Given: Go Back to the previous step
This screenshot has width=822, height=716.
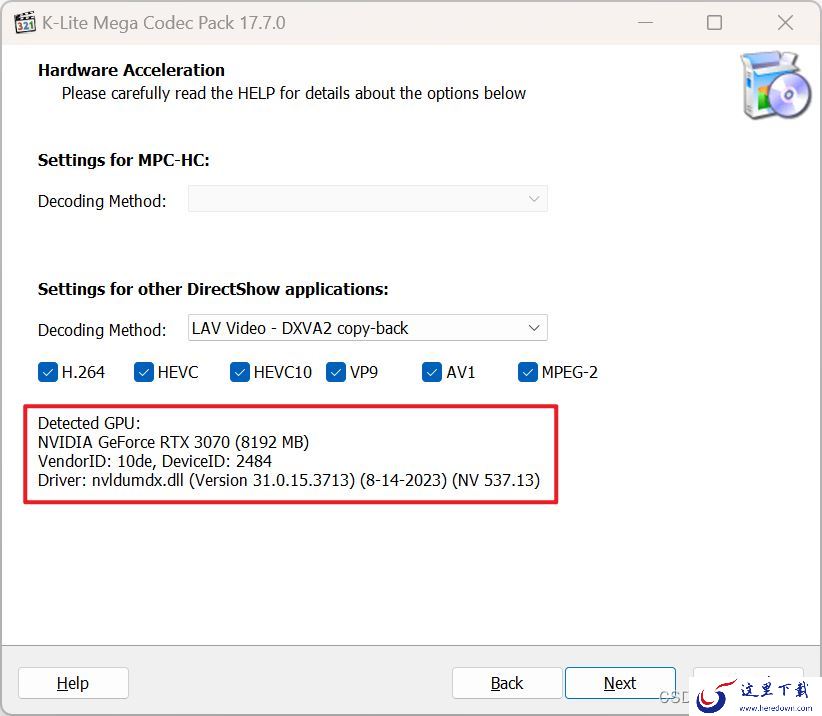Looking at the screenshot, I should (x=507, y=683).
